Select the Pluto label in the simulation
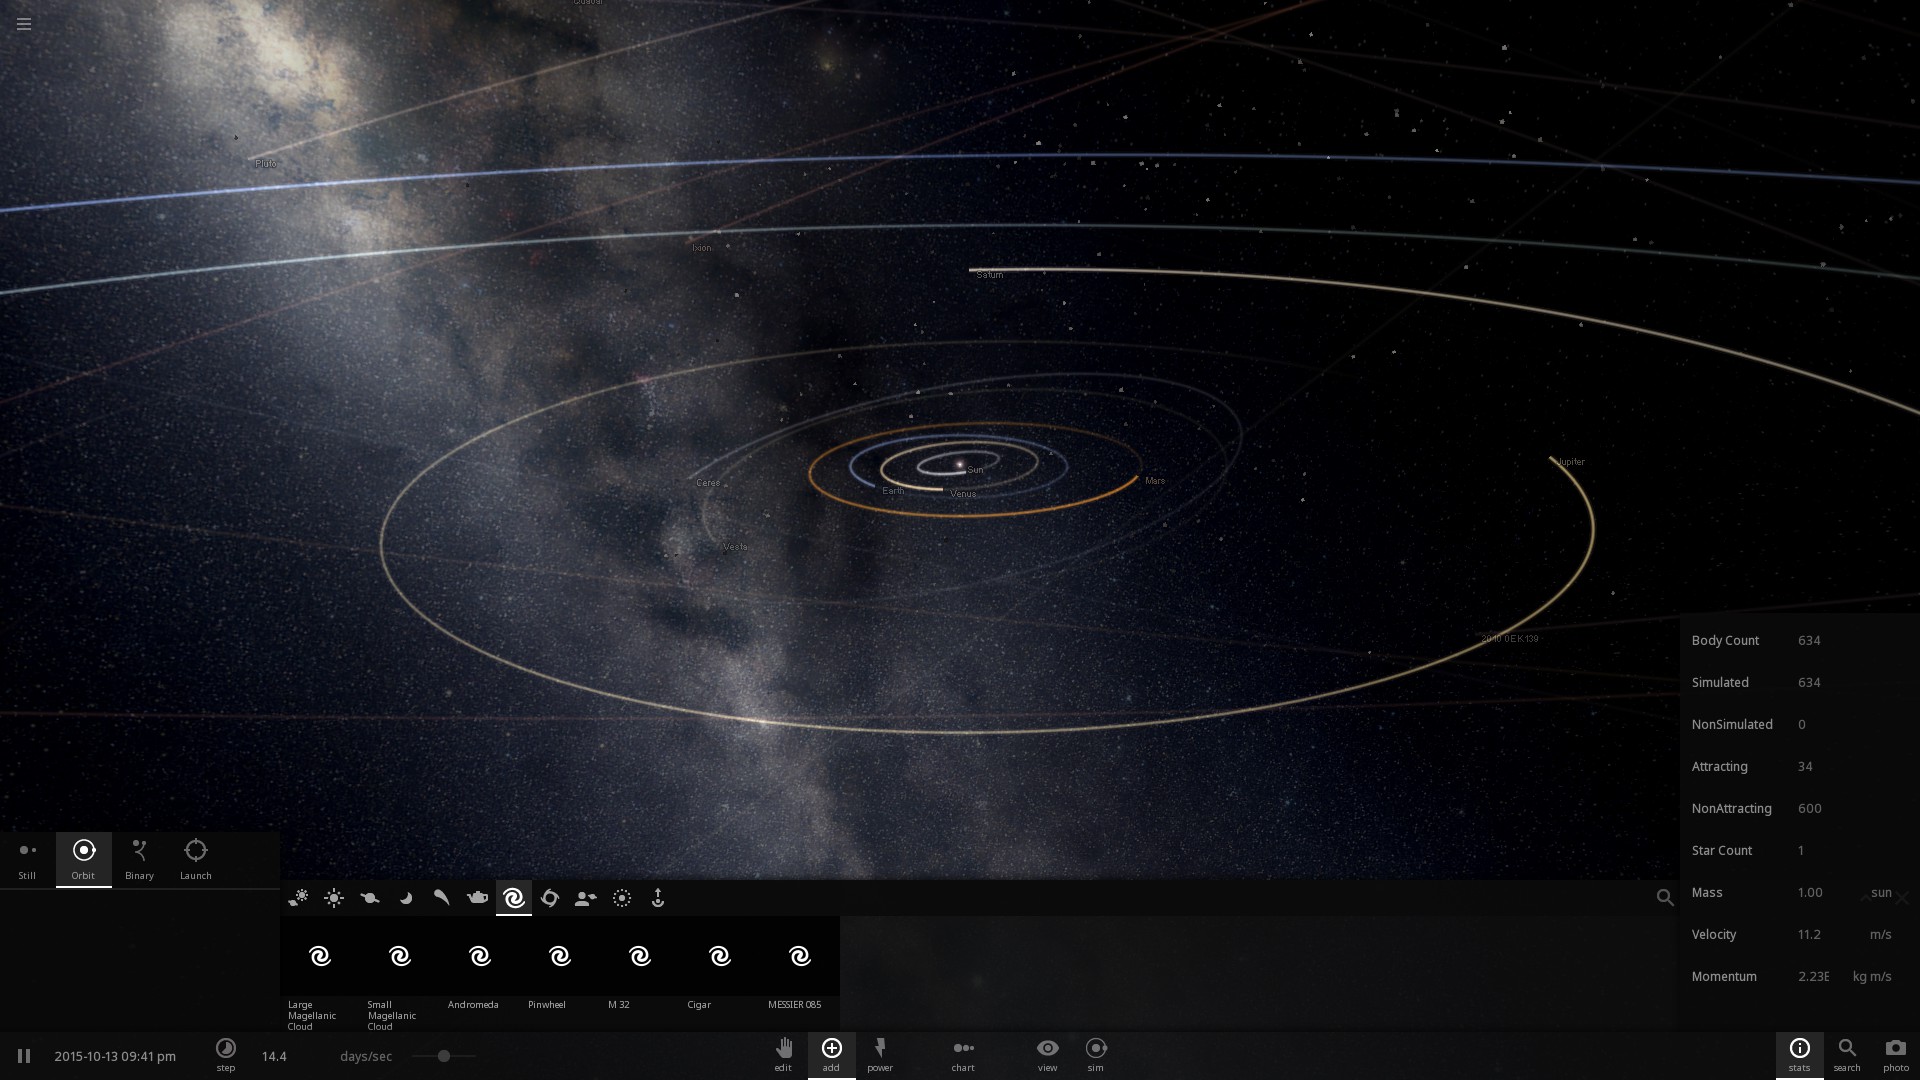This screenshot has width=1920, height=1080. [x=266, y=164]
